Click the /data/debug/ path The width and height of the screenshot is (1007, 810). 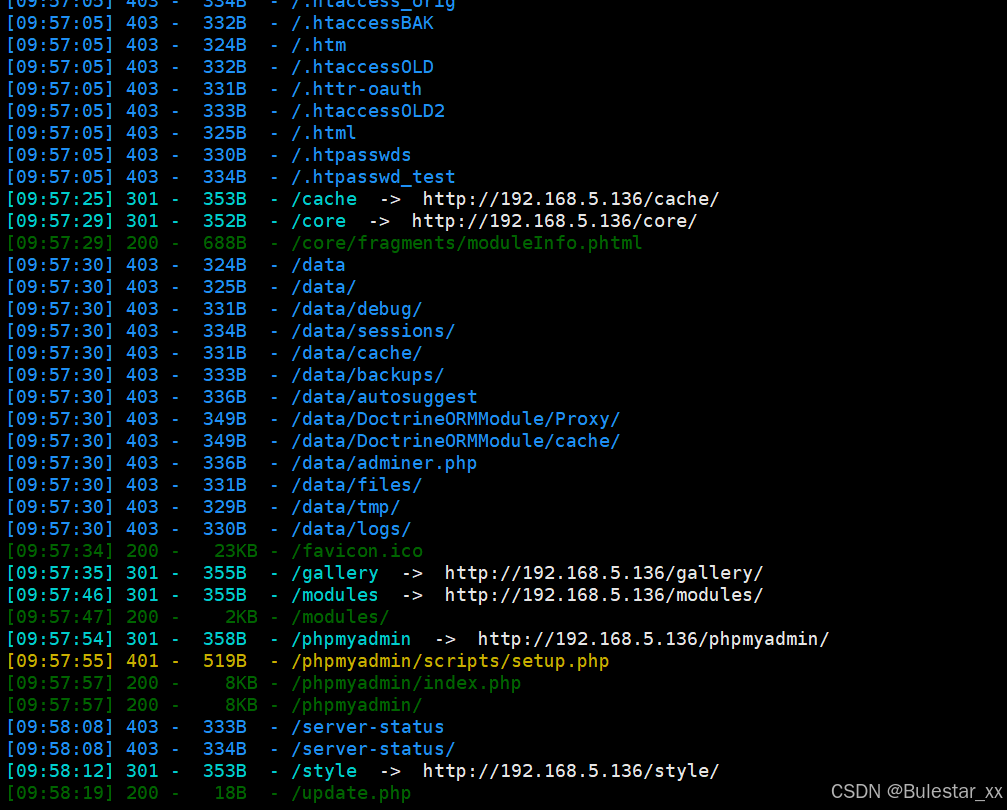point(356,308)
